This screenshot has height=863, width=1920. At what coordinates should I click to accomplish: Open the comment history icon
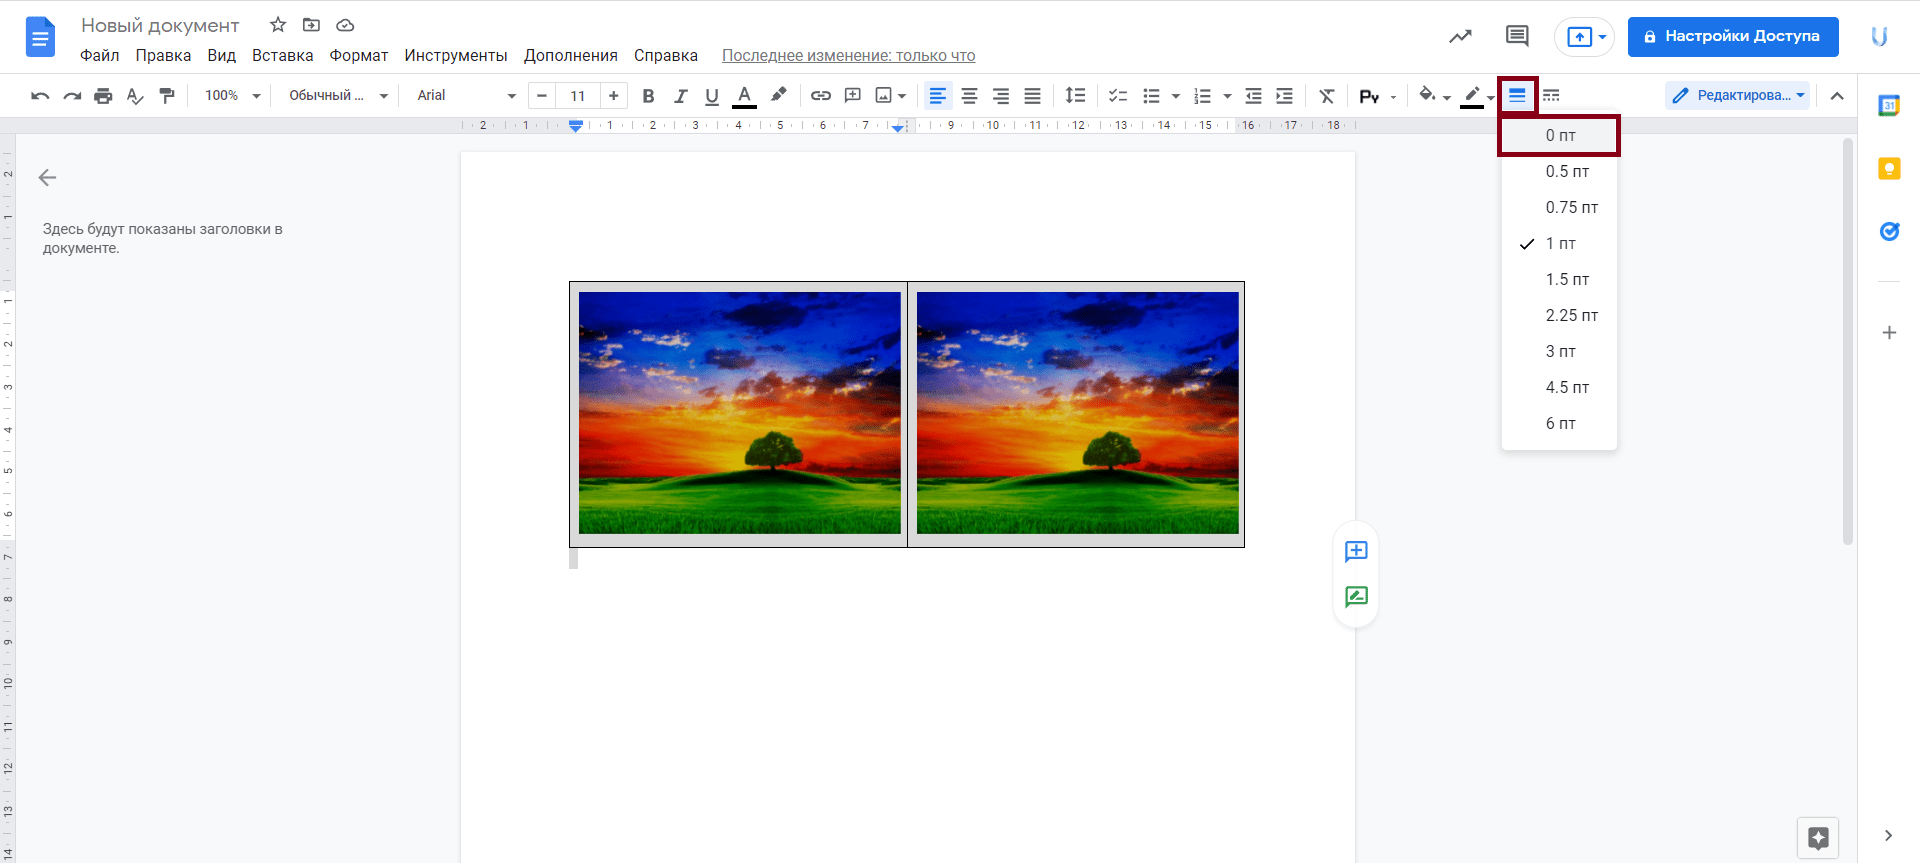1516,37
